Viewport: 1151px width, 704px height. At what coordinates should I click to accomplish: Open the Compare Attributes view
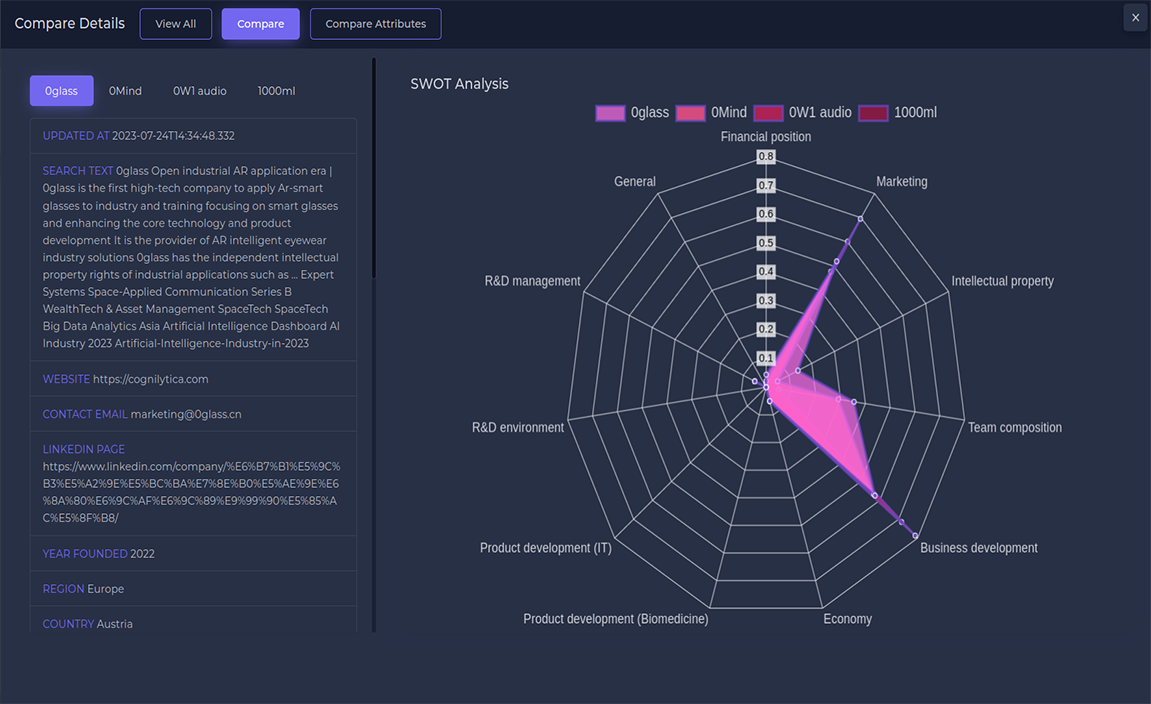coord(375,24)
